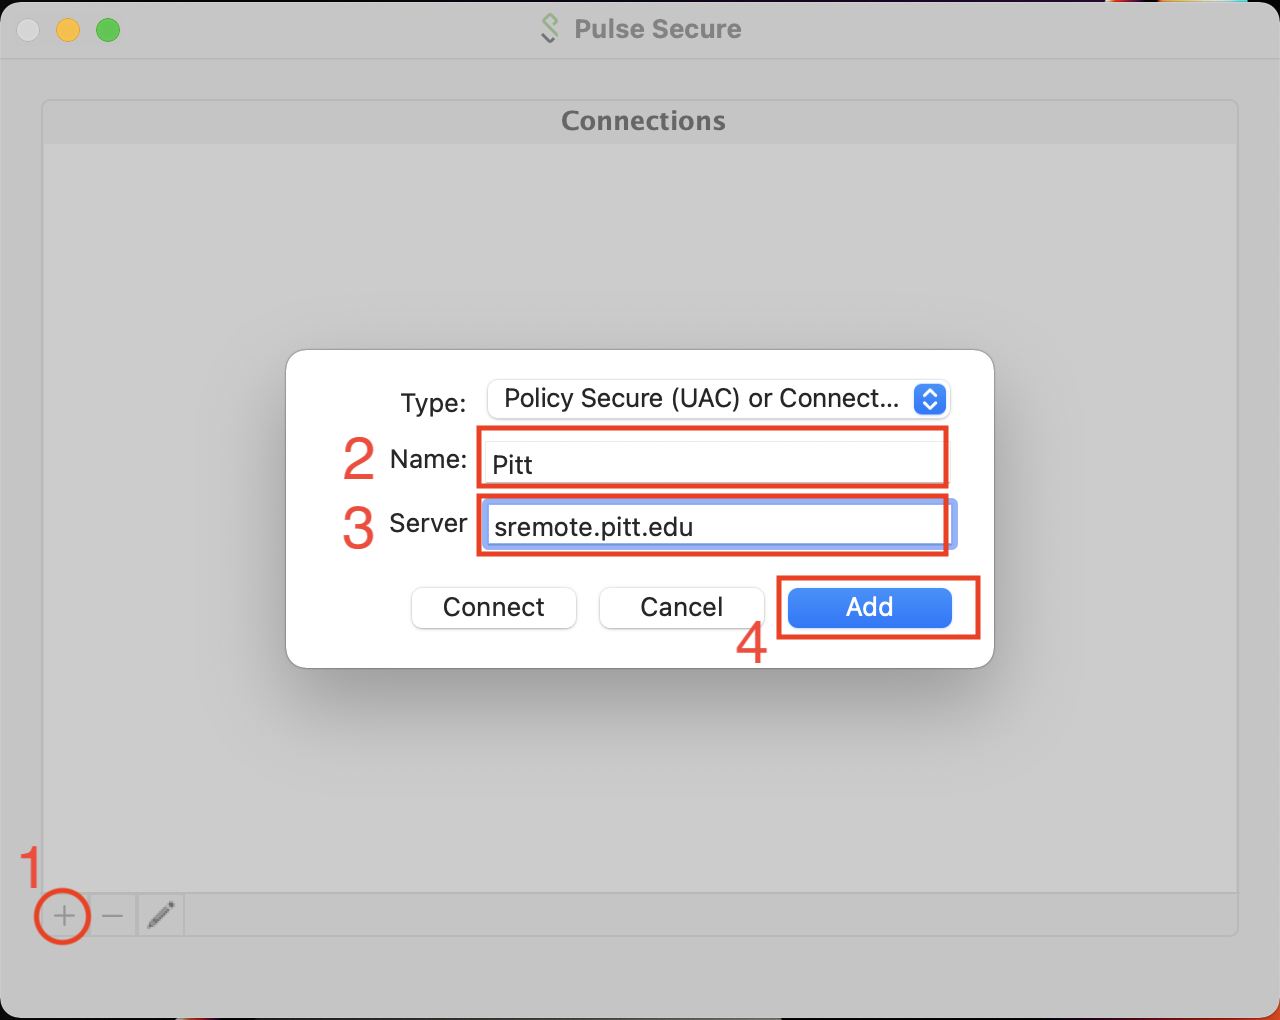The width and height of the screenshot is (1280, 1020).
Task: Click the Pulse Secure title bar text
Action: click(657, 29)
